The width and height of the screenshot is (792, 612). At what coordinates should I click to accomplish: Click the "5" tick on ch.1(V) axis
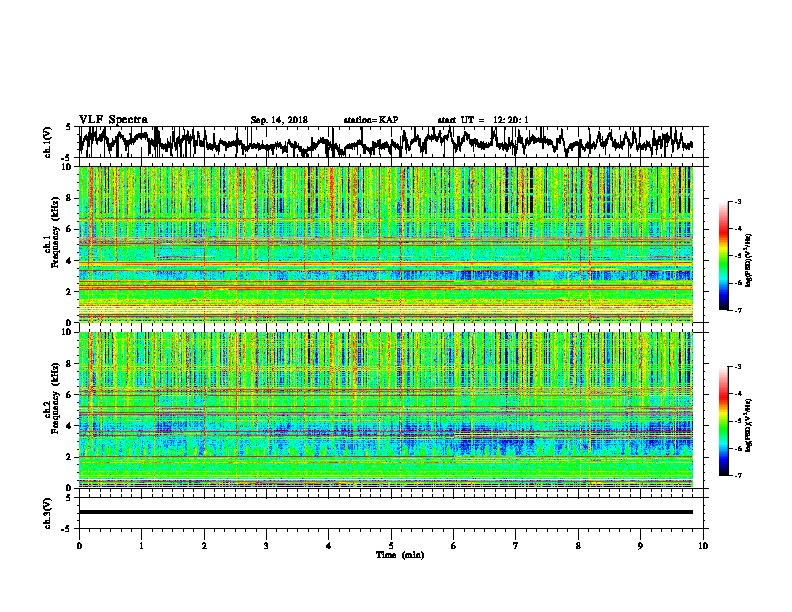pyautogui.click(x=69, y=127)
